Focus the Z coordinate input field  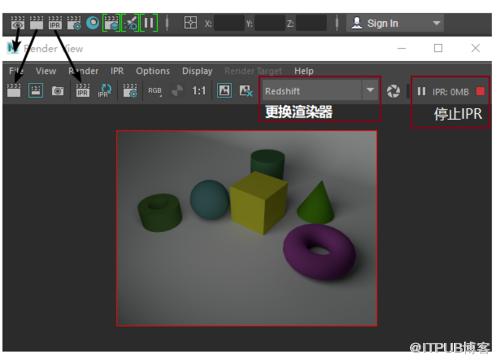(x=311, y=23)
